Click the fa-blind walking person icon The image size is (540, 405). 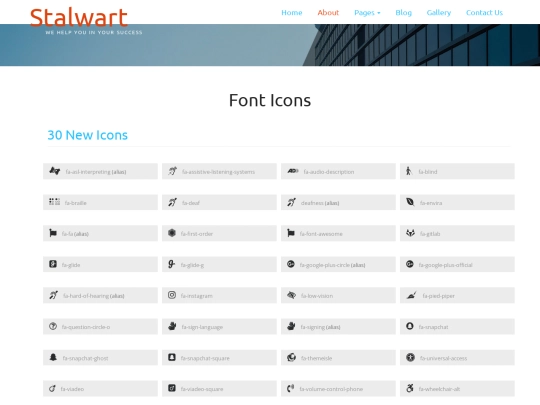(408, 171)
